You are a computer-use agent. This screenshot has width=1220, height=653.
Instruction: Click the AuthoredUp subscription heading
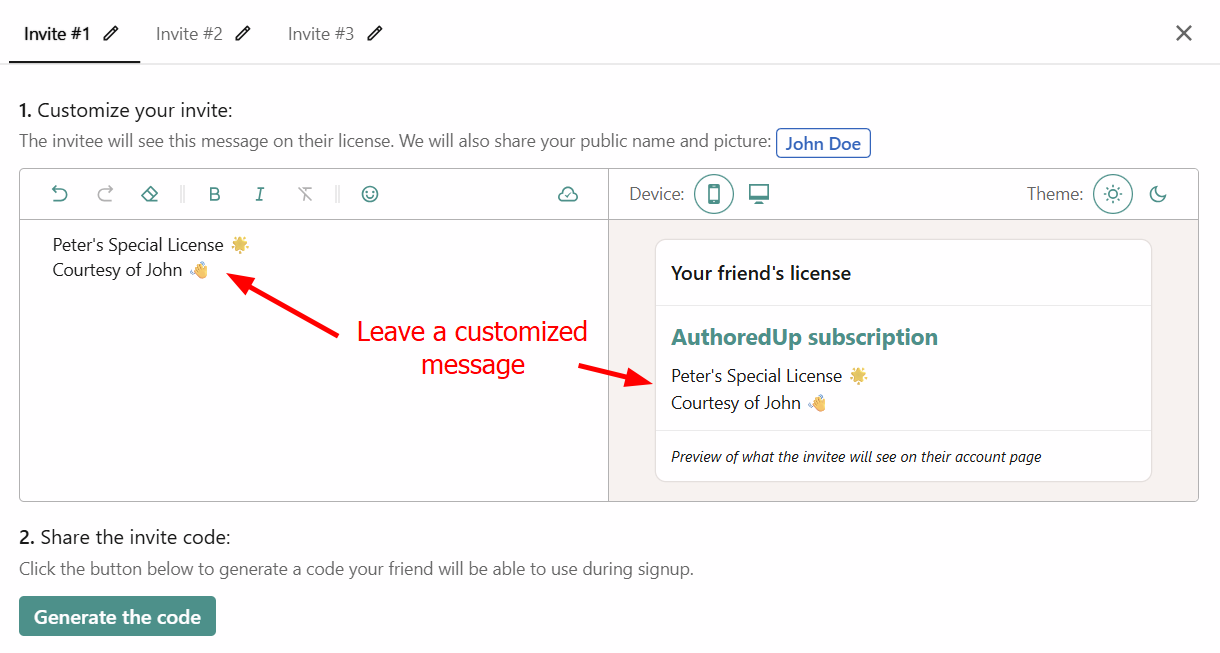point(804,337)
